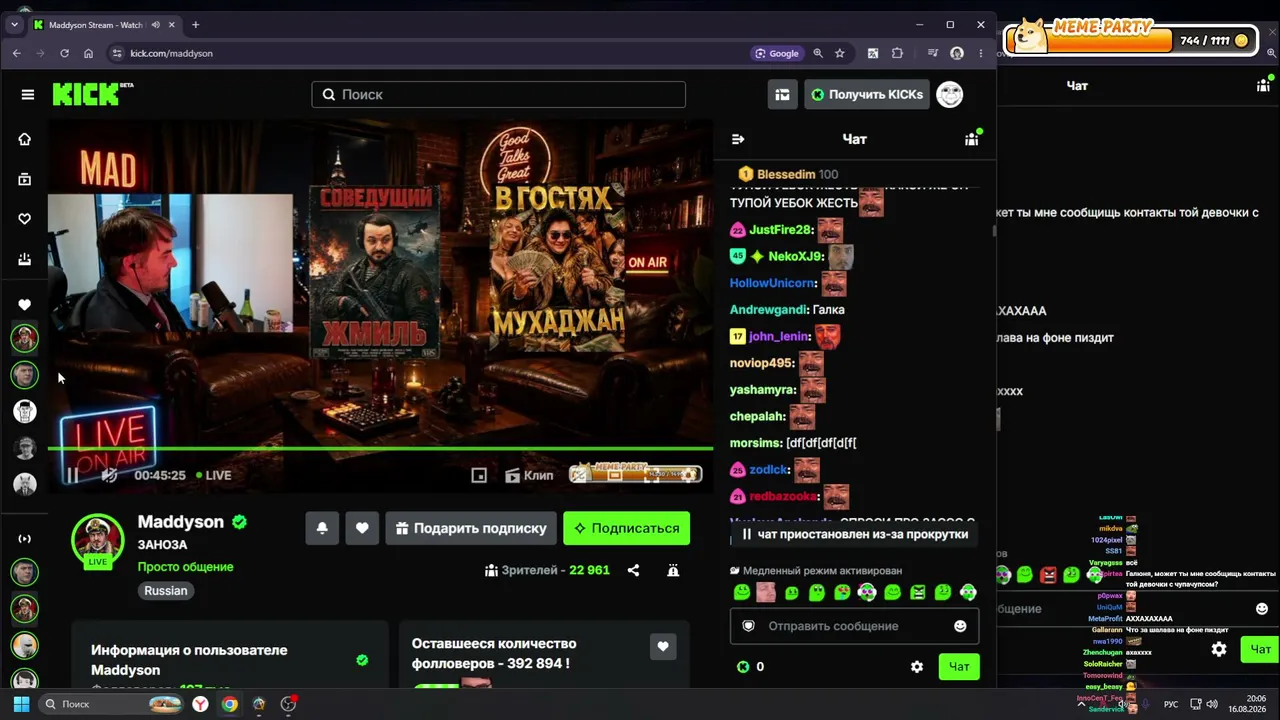
Task: Mute the stream player volume
Action: click(109, 475)
